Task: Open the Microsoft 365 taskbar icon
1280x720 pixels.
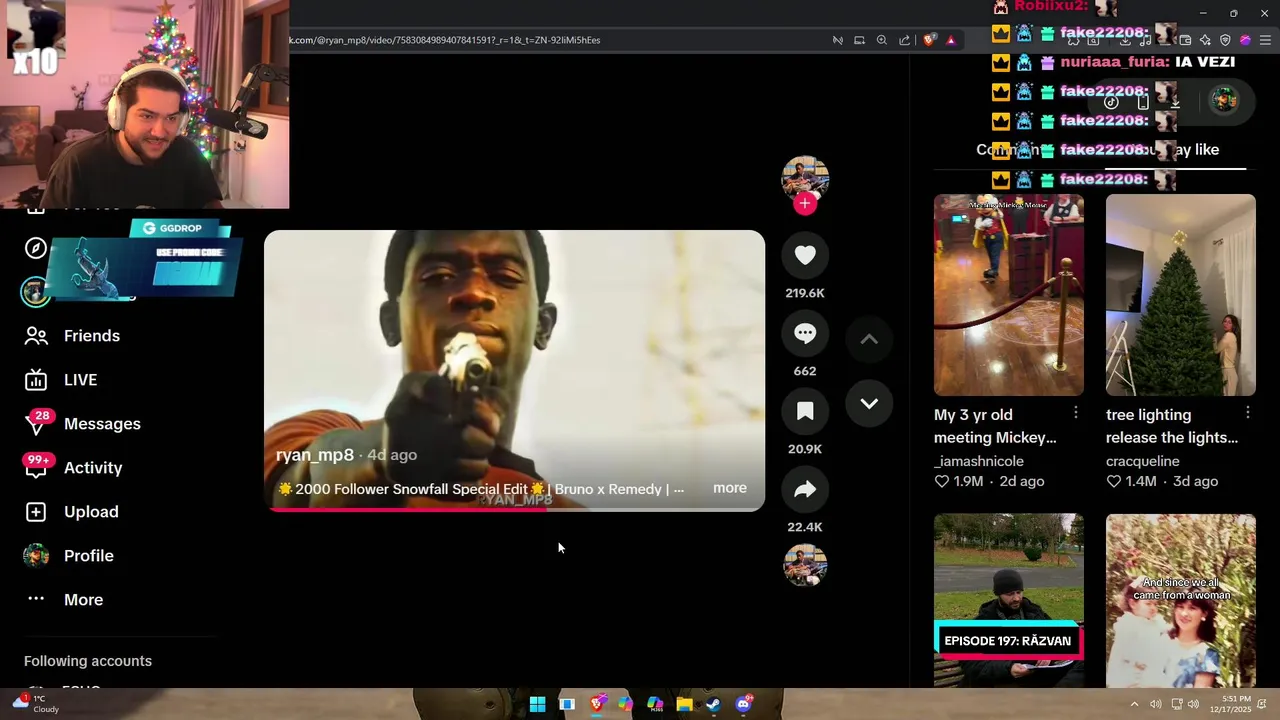Action: click(655, 704)
